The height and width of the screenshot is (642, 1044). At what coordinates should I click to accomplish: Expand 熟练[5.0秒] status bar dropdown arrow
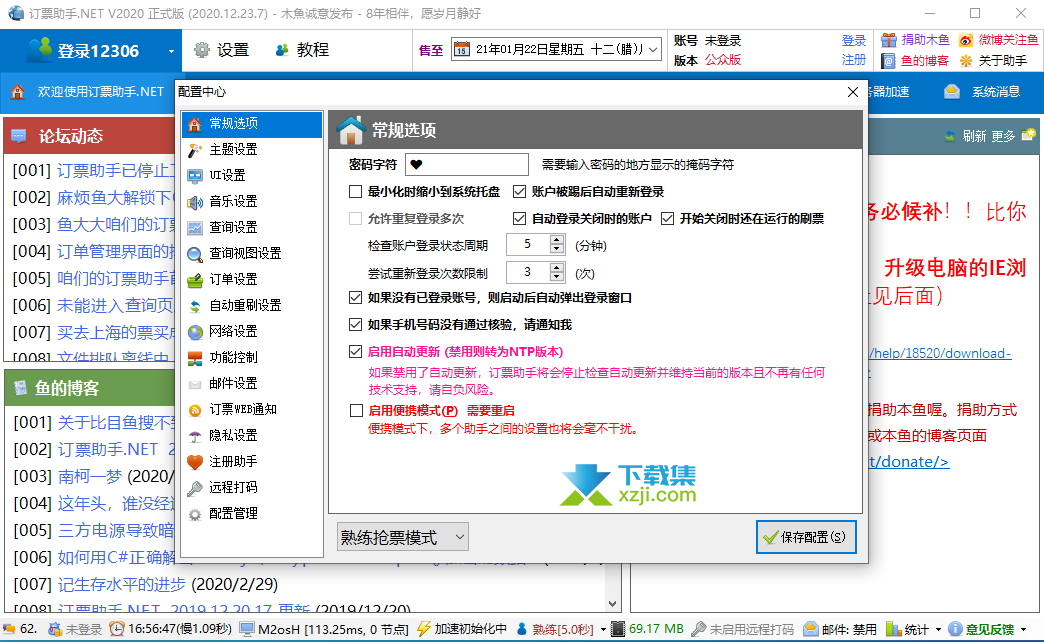pos(603,629)
